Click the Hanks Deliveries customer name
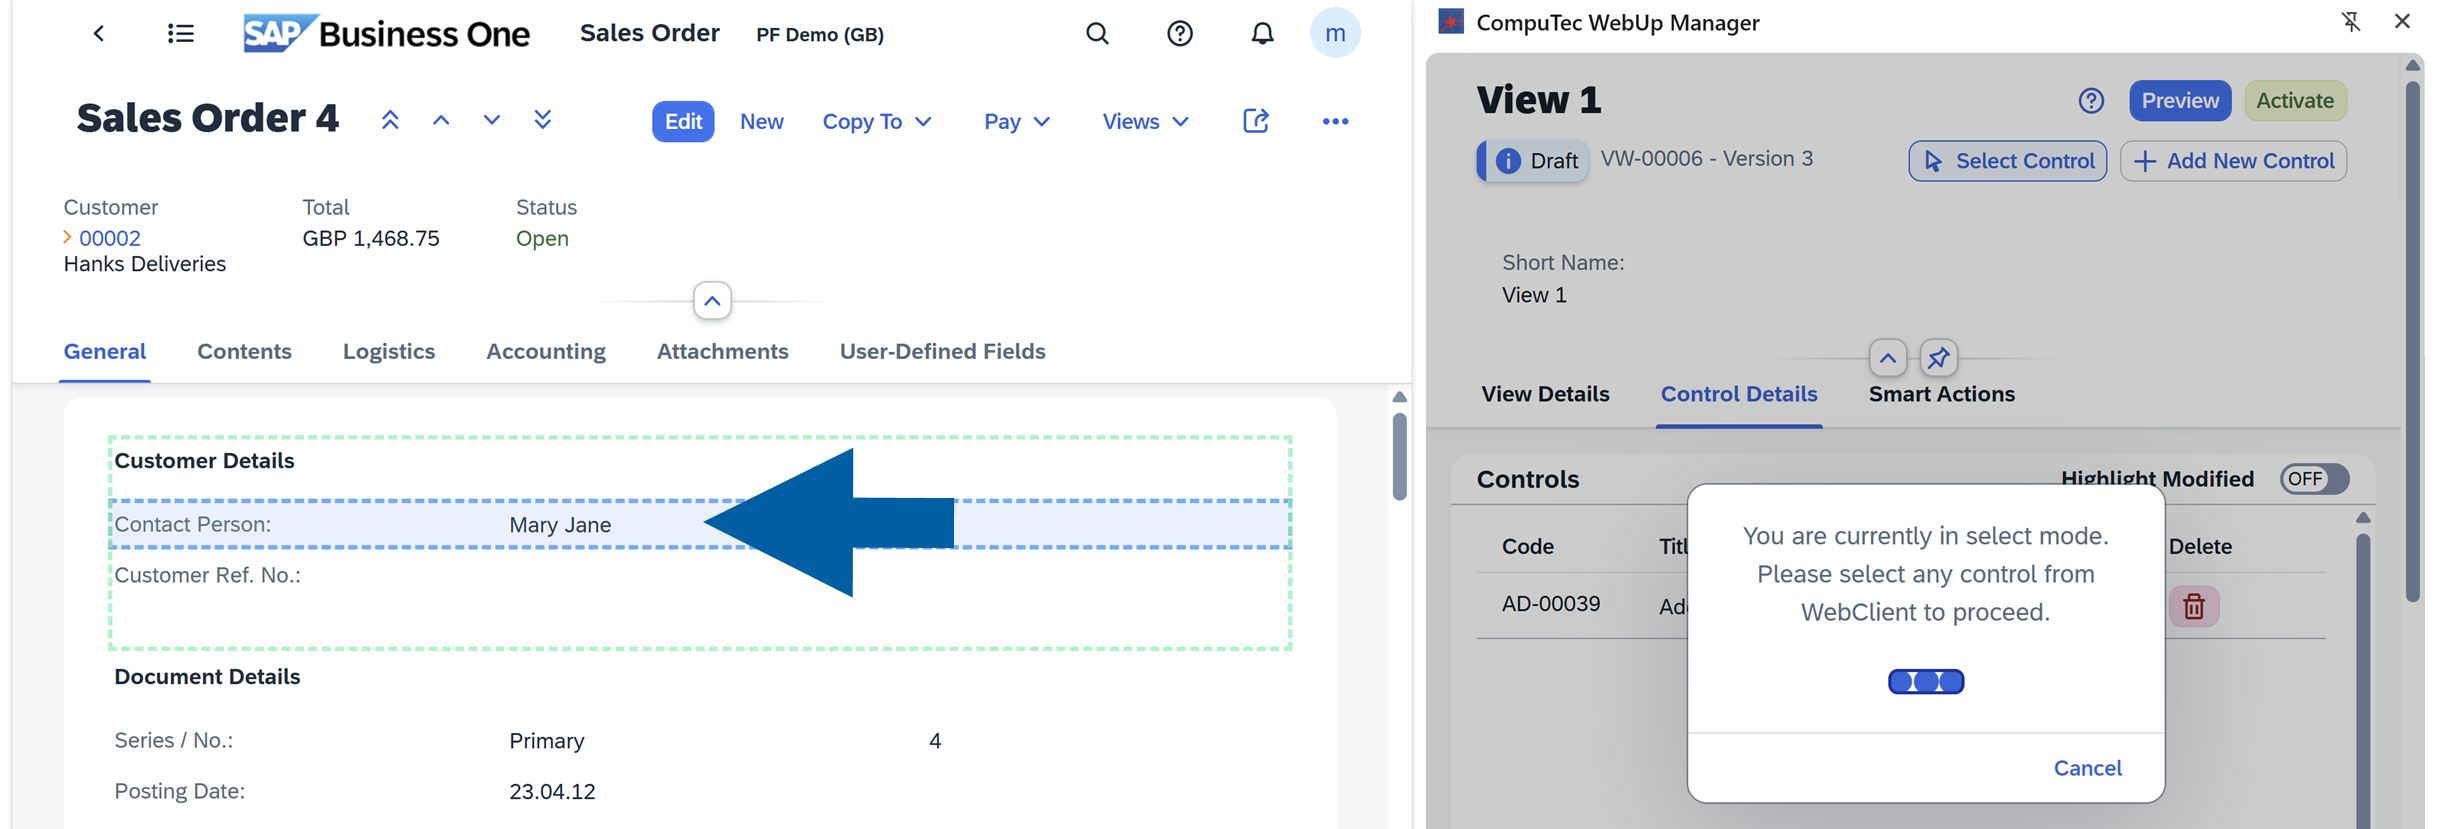The width and height of the screenshot is (2439, 829). (145, 264)
